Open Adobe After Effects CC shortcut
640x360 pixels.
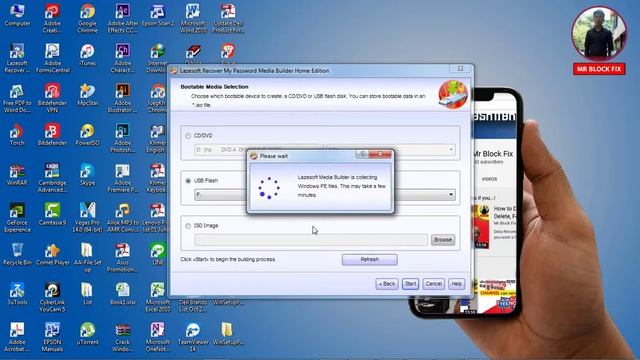(122, 18)
